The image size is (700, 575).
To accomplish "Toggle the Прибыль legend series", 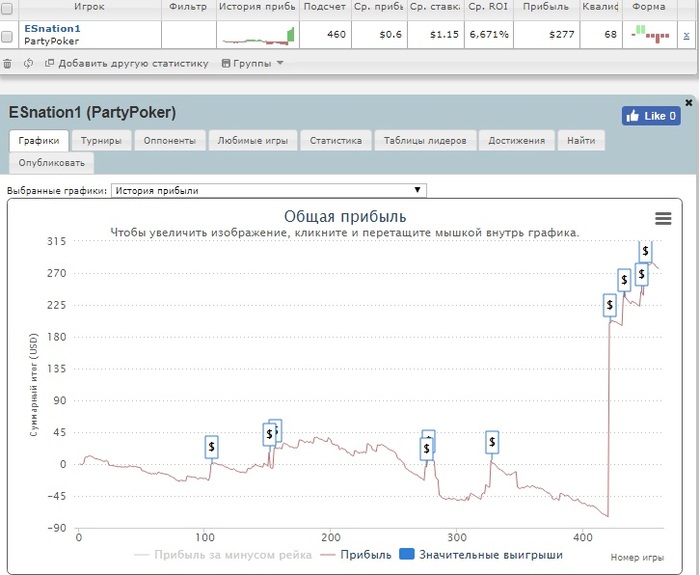I will pos(356,555).
